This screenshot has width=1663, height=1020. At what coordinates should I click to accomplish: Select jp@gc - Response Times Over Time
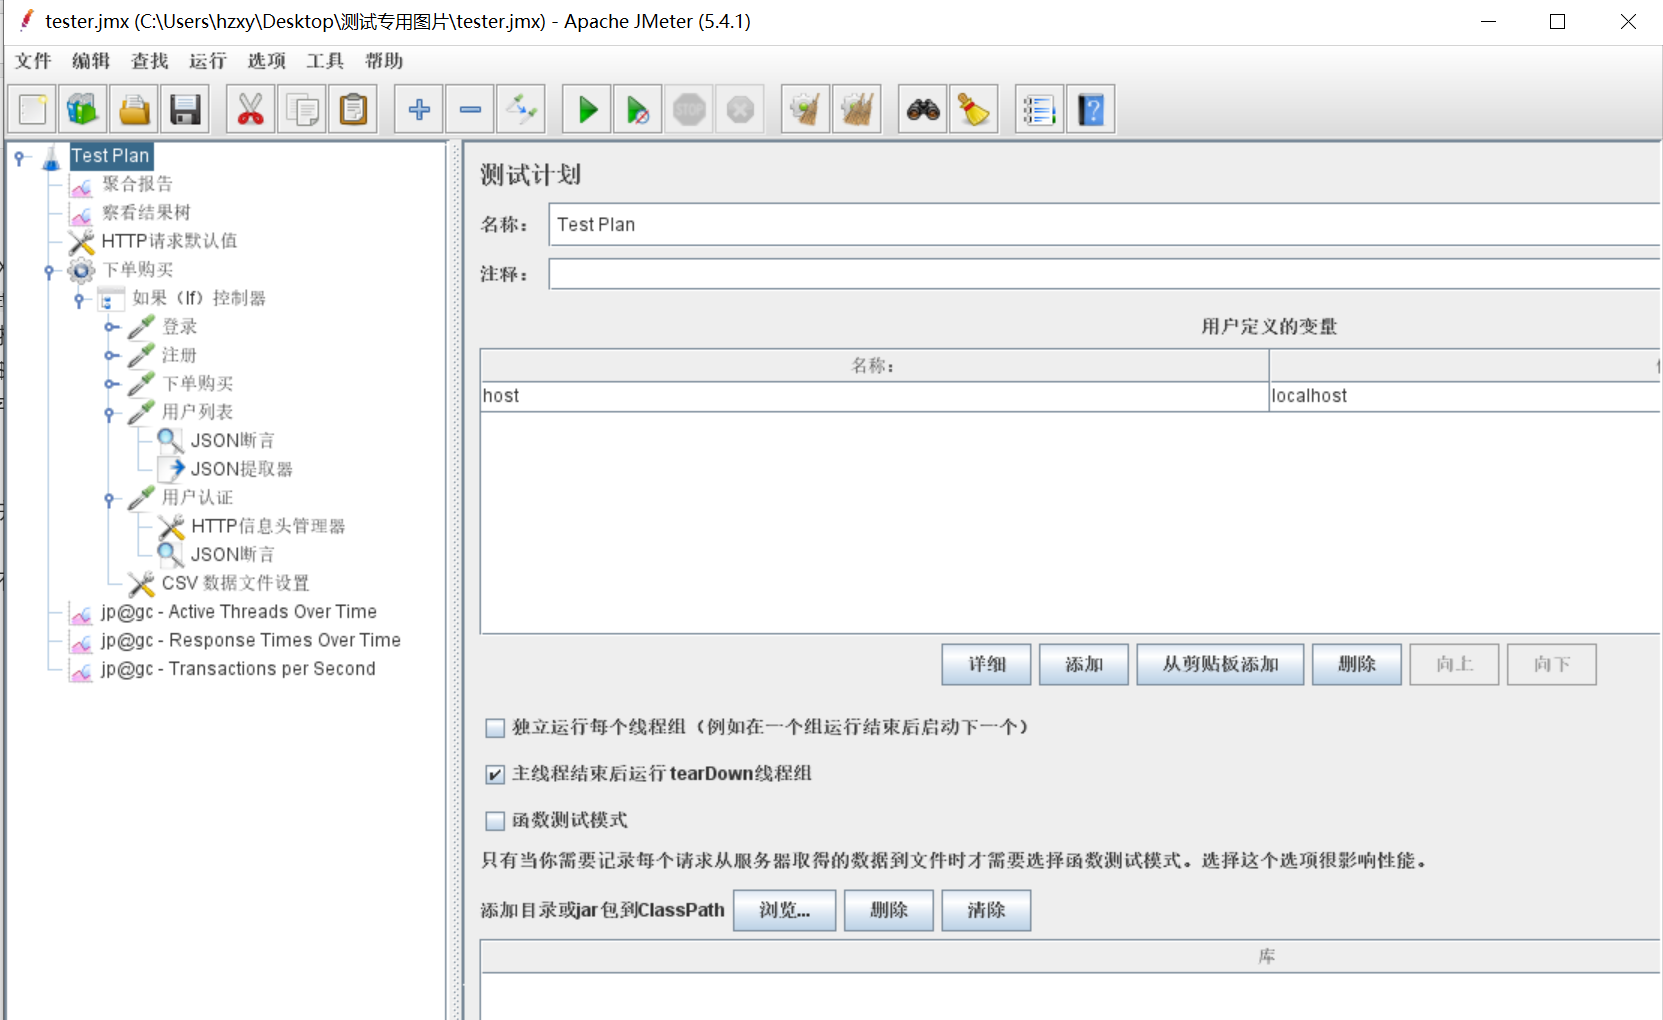(x=251, y=640)
